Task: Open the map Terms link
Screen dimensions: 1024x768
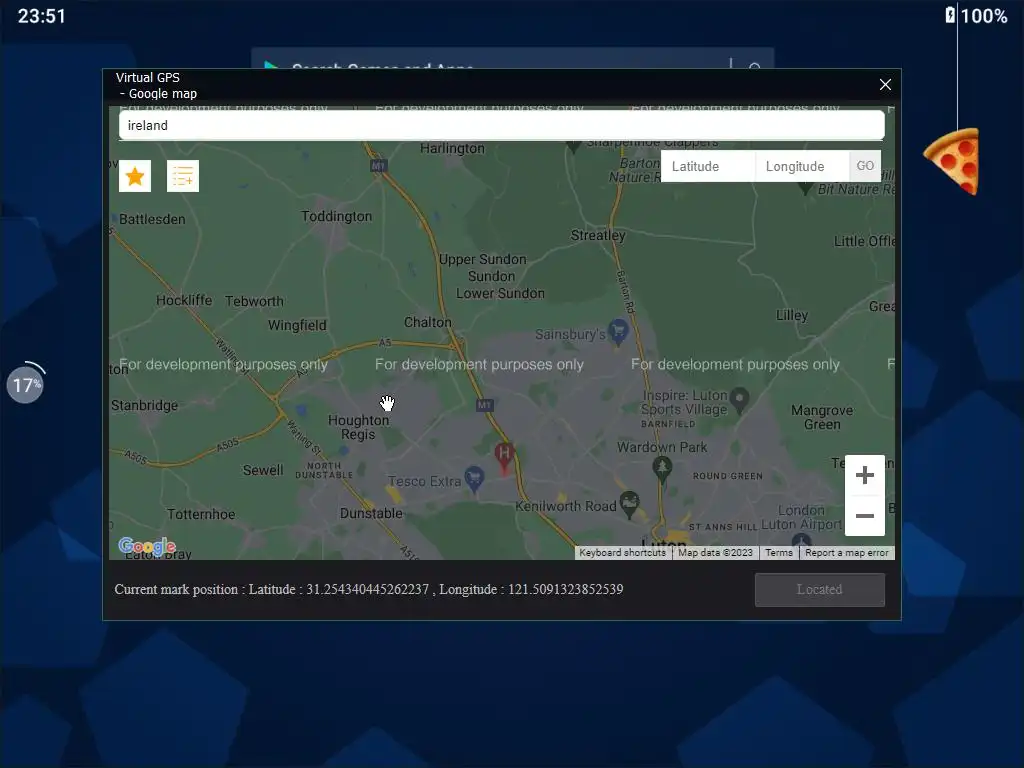Action: (778, 552)
